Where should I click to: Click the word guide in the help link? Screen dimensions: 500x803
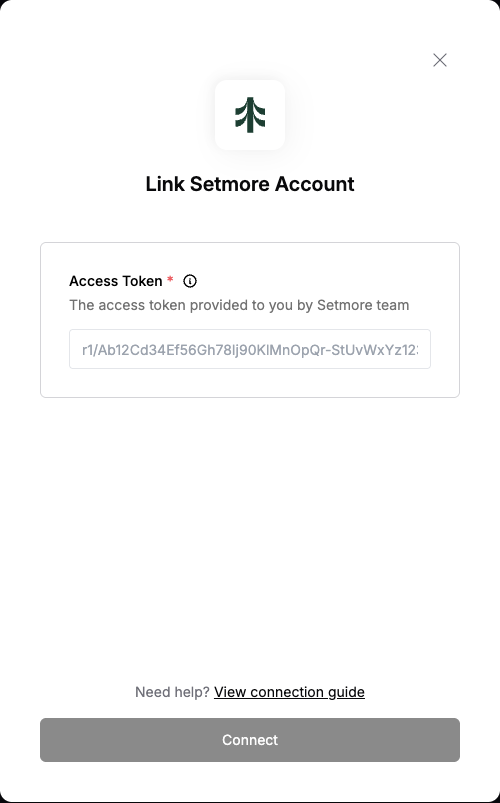(x=346, y=692)
